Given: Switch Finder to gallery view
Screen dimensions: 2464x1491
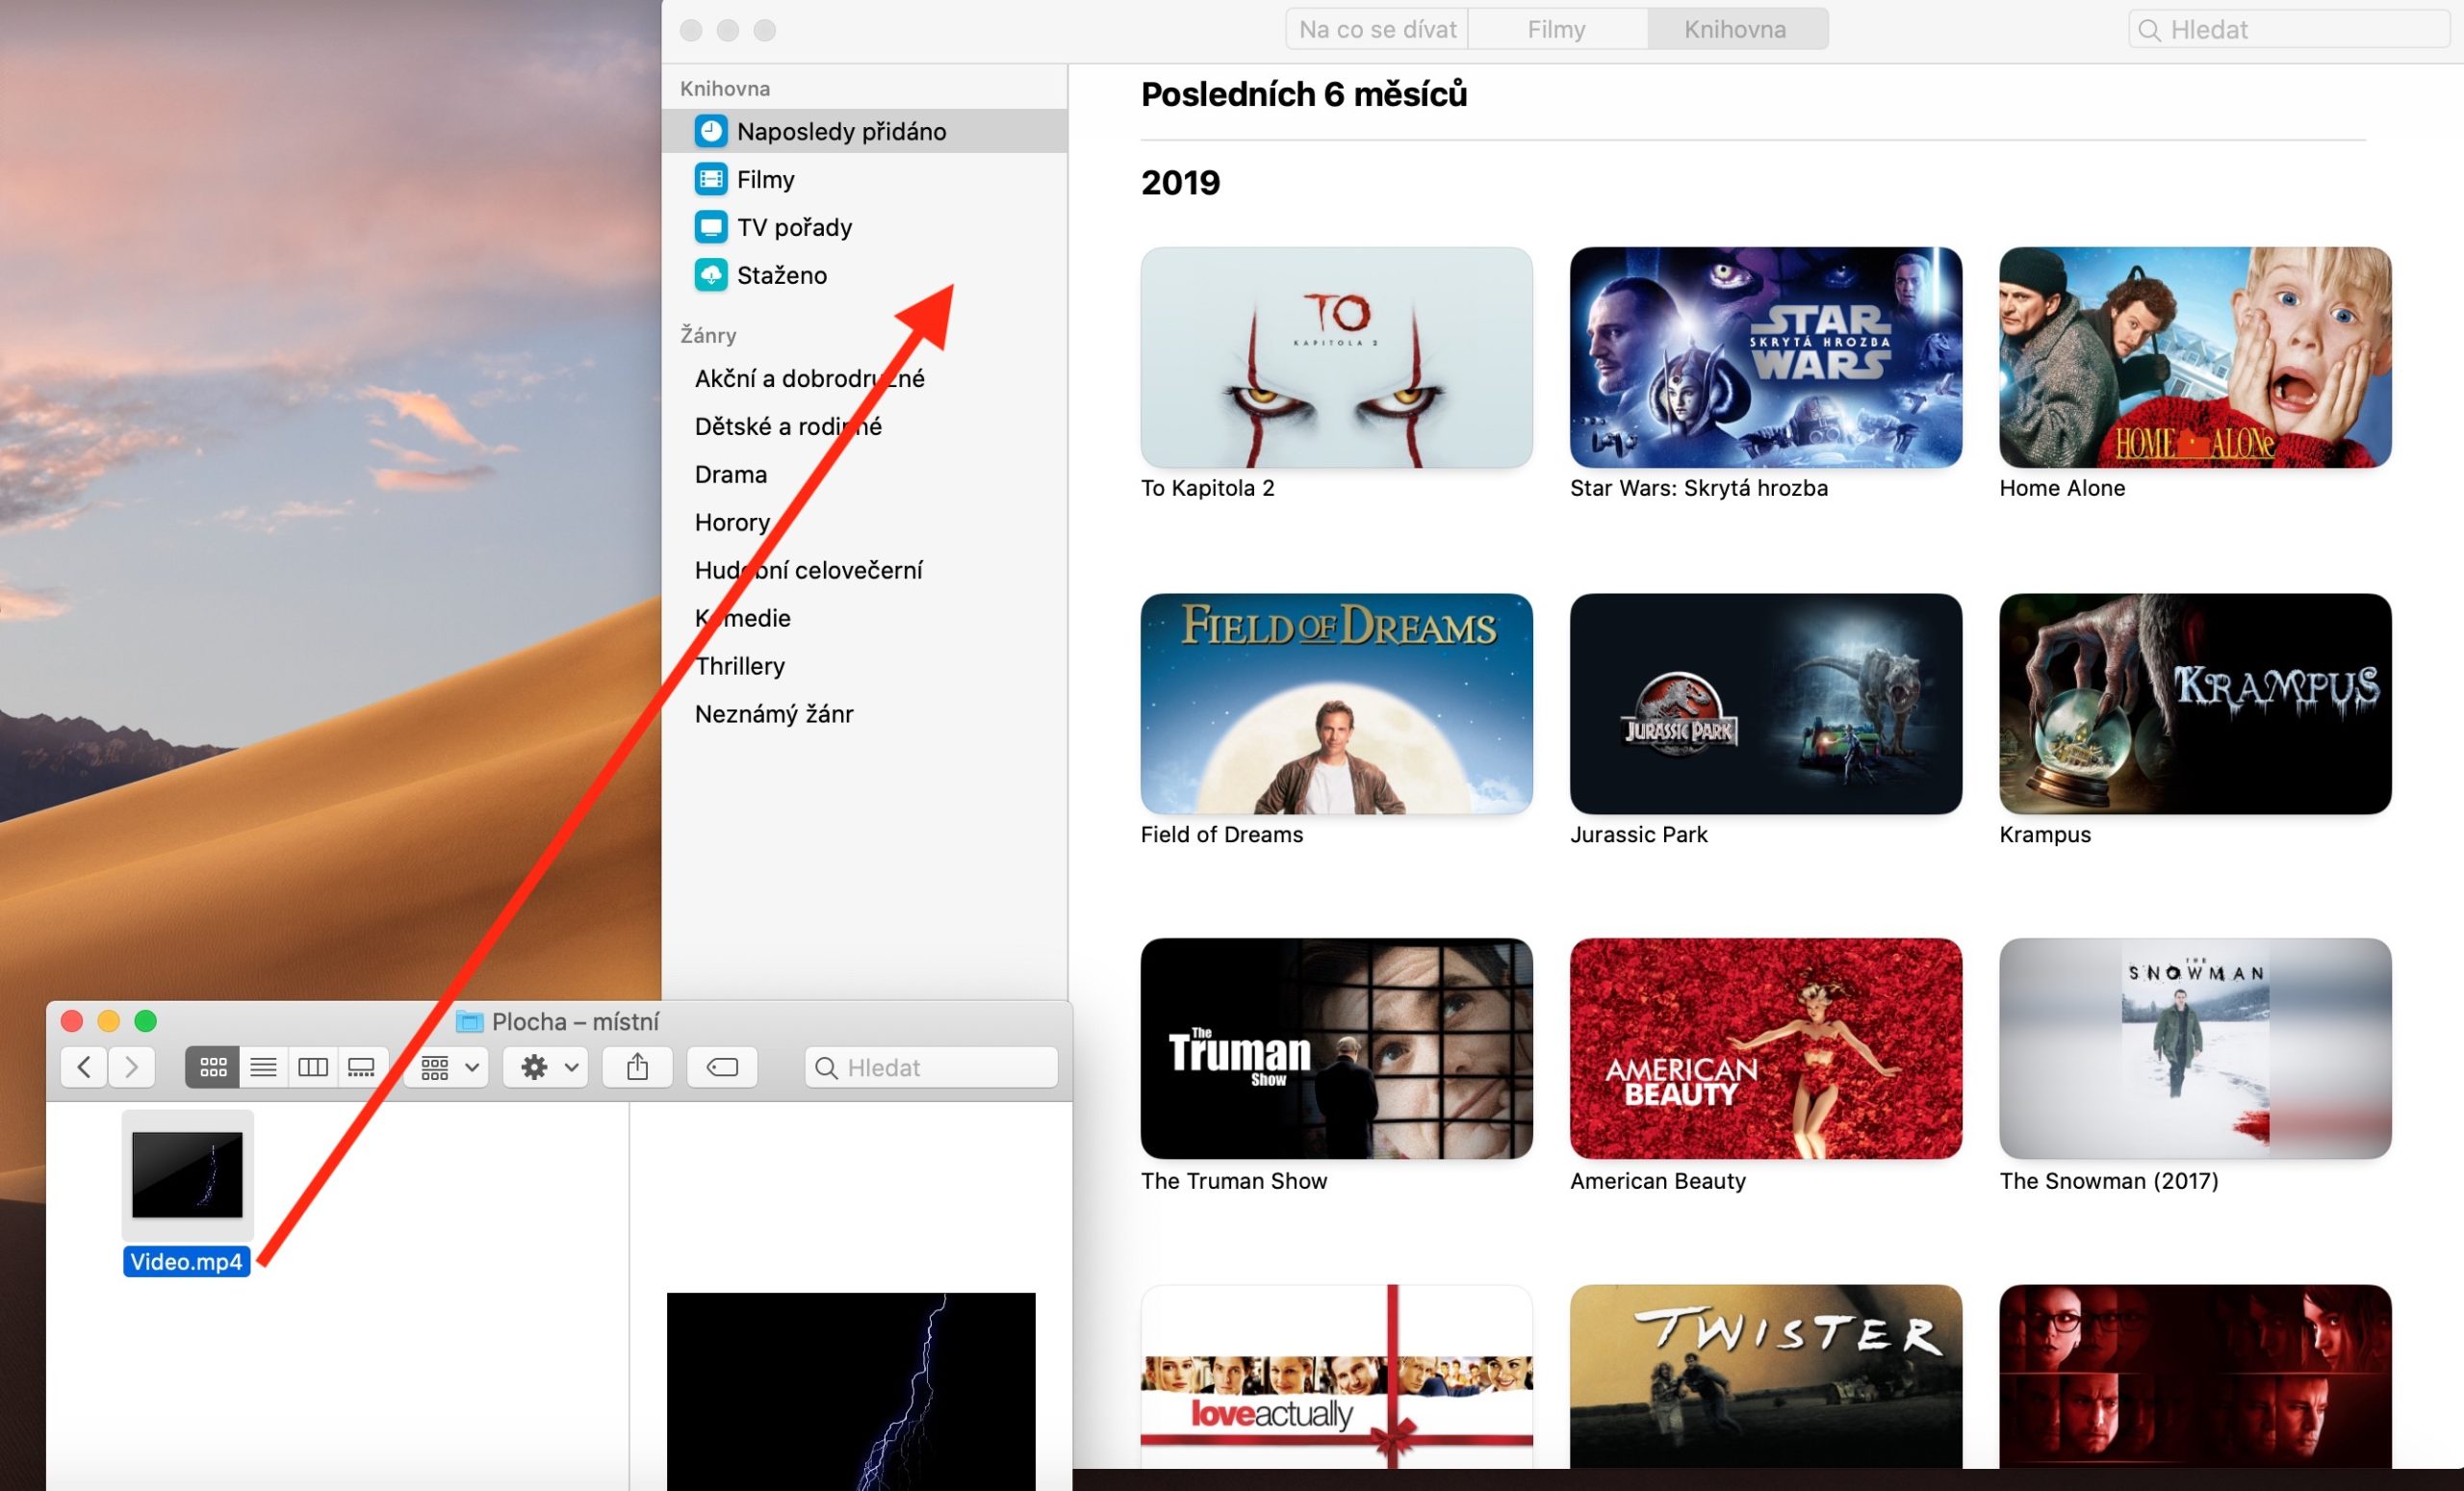Looking at the screenshot, I should pos(361,1067).
